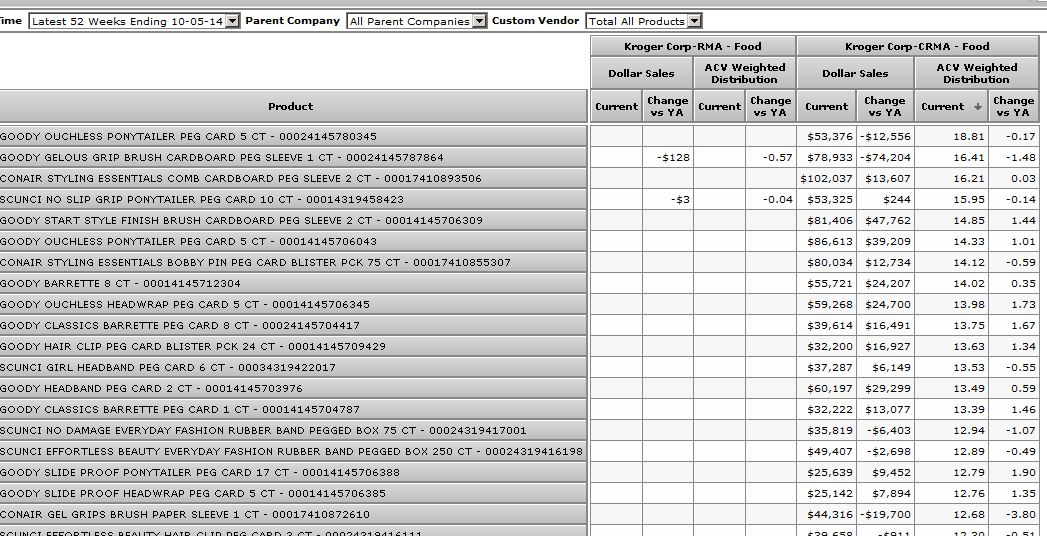Click the Scunci No Slip Grip Ponytailer row
The width and height of the screenshot is (1047, 536).
[x=202, y=199]
